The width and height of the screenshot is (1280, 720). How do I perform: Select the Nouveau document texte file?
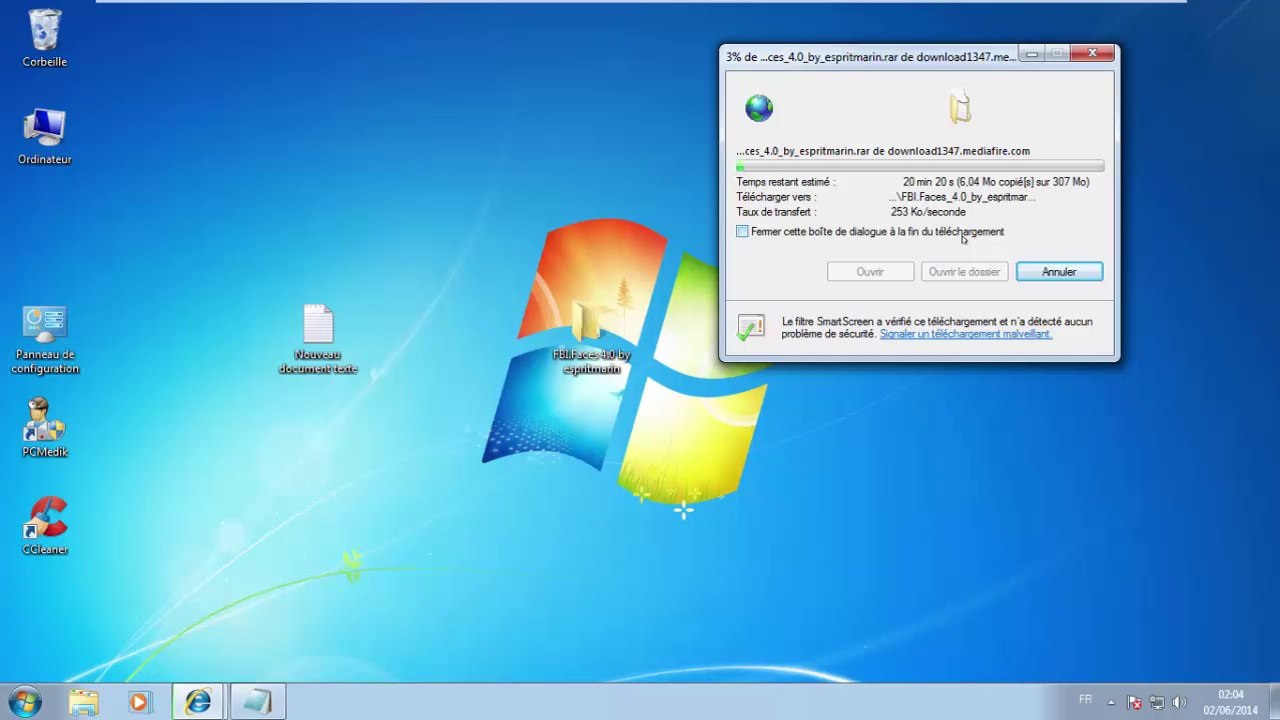coord(318,339)
